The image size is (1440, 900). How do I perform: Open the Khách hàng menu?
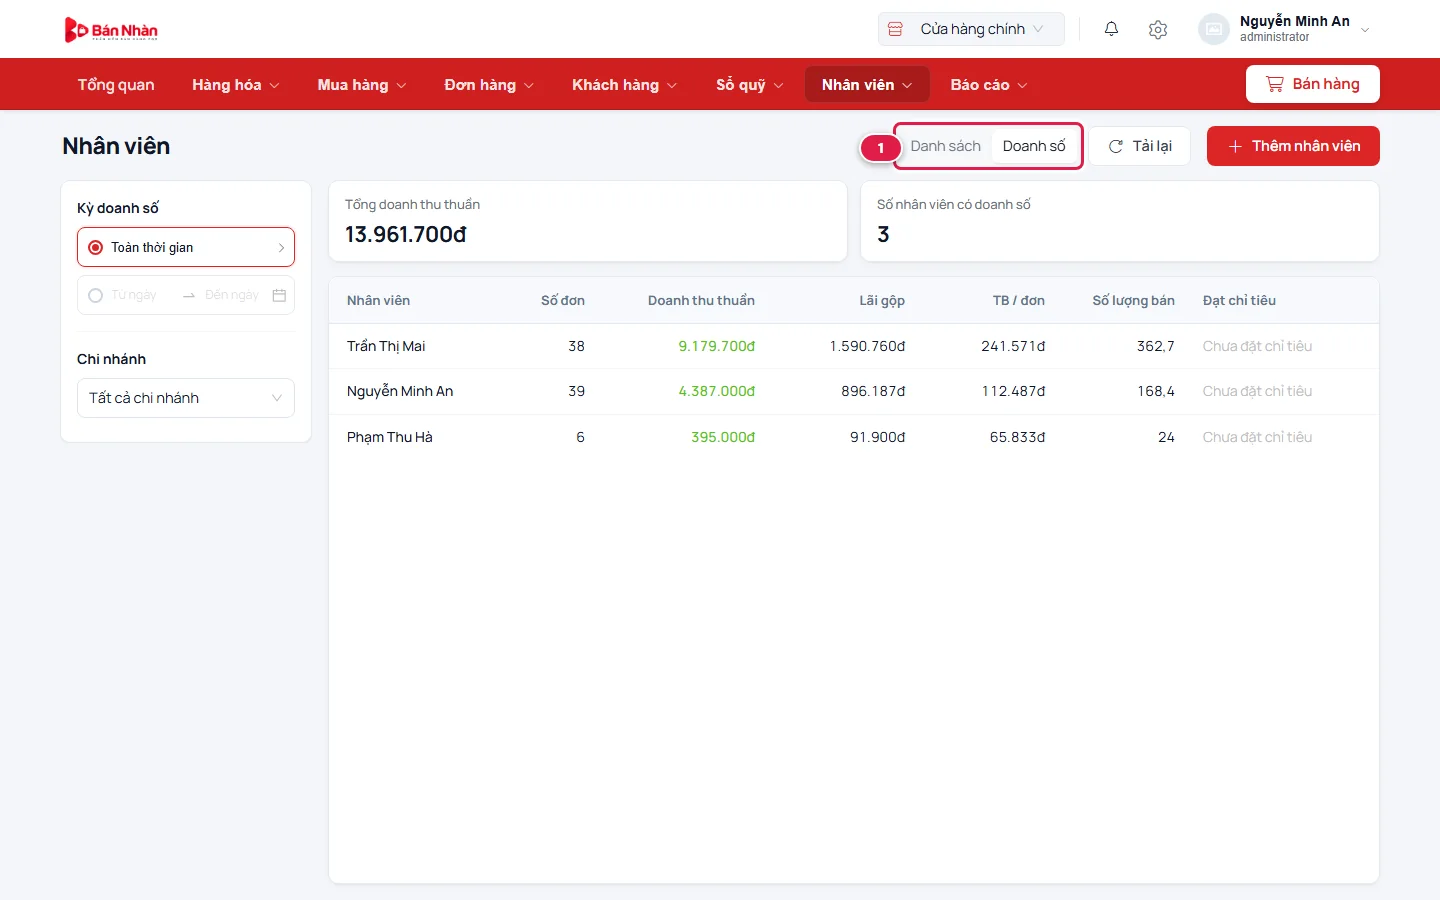coord(624,85)
